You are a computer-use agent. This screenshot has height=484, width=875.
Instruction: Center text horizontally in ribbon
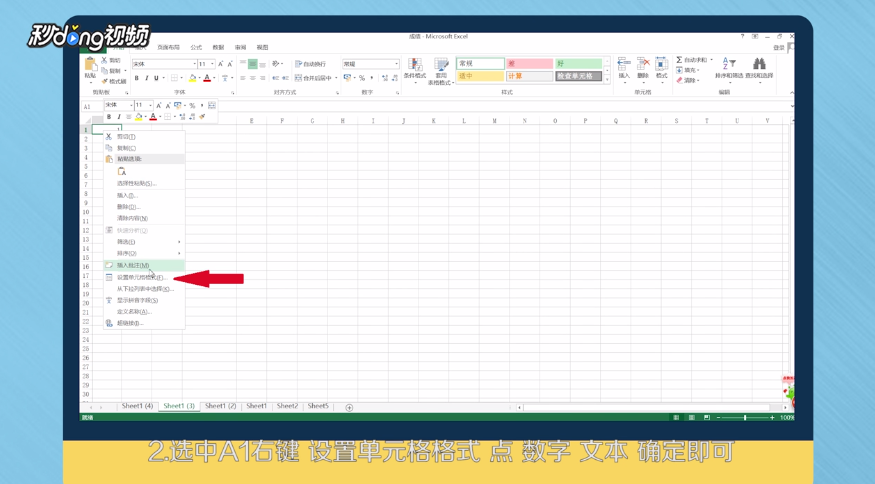253,78
